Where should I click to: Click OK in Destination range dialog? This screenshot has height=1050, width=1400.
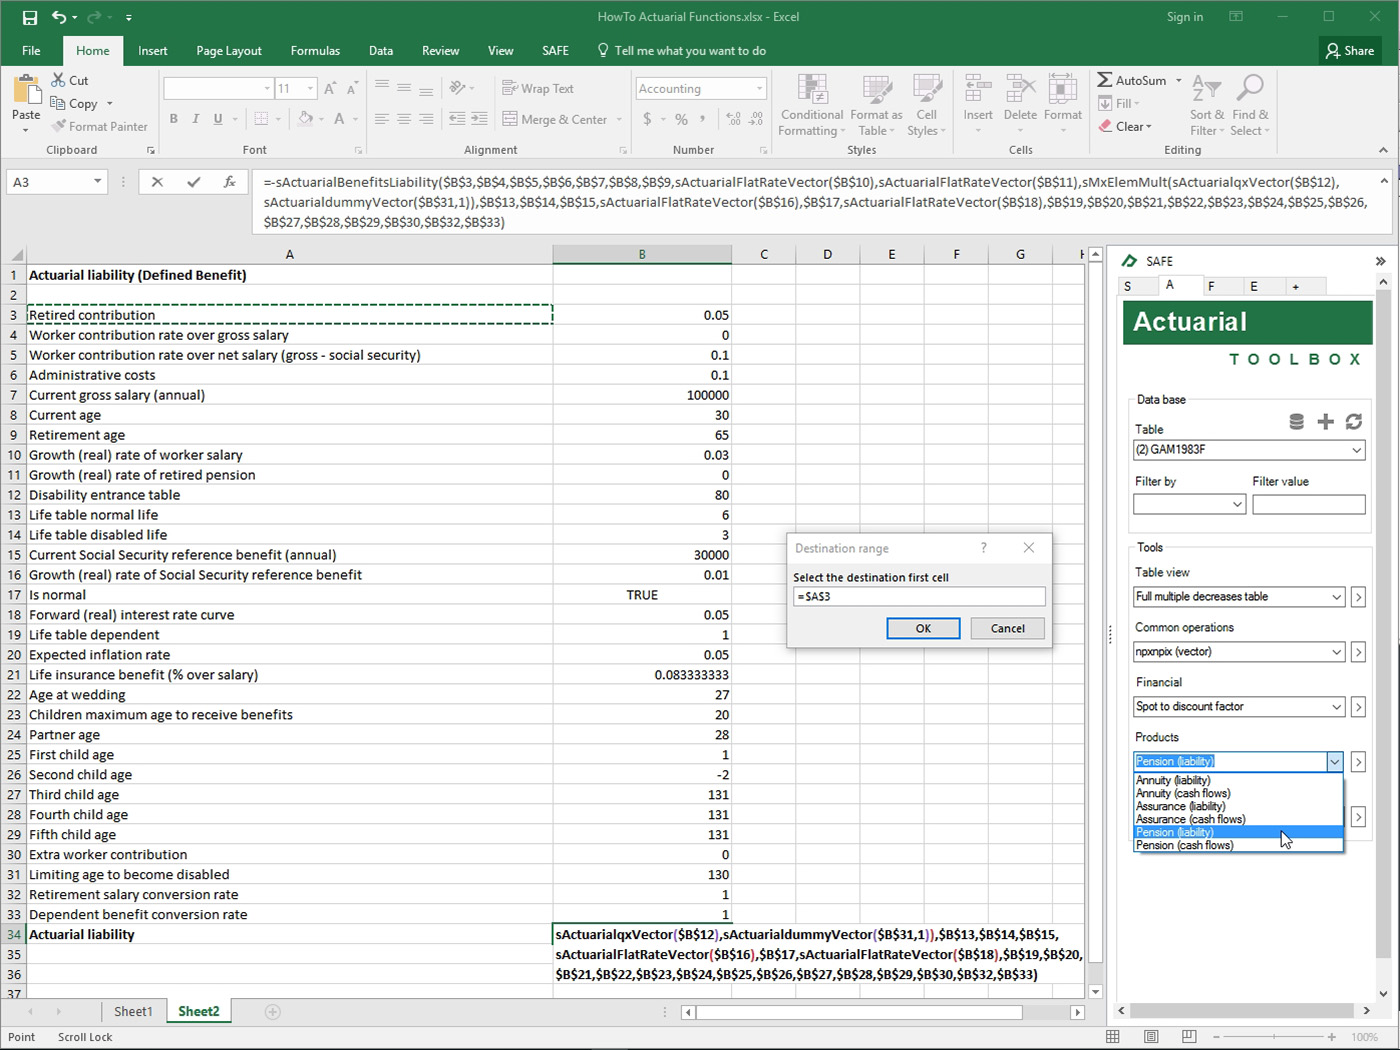(x=923, y=628)
